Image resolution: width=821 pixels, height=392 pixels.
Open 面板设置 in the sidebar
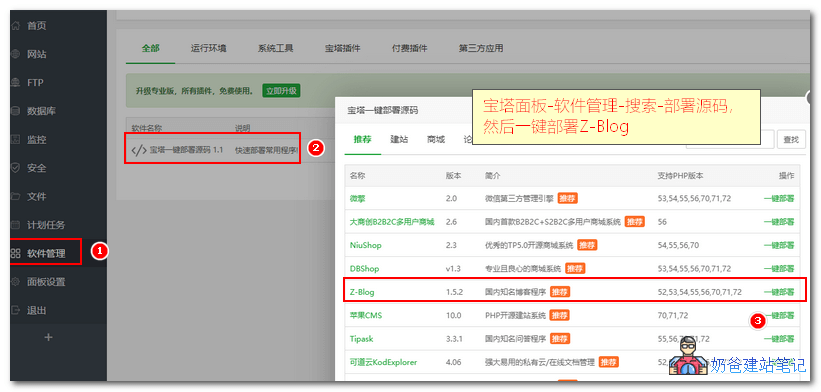click(46, 282)
